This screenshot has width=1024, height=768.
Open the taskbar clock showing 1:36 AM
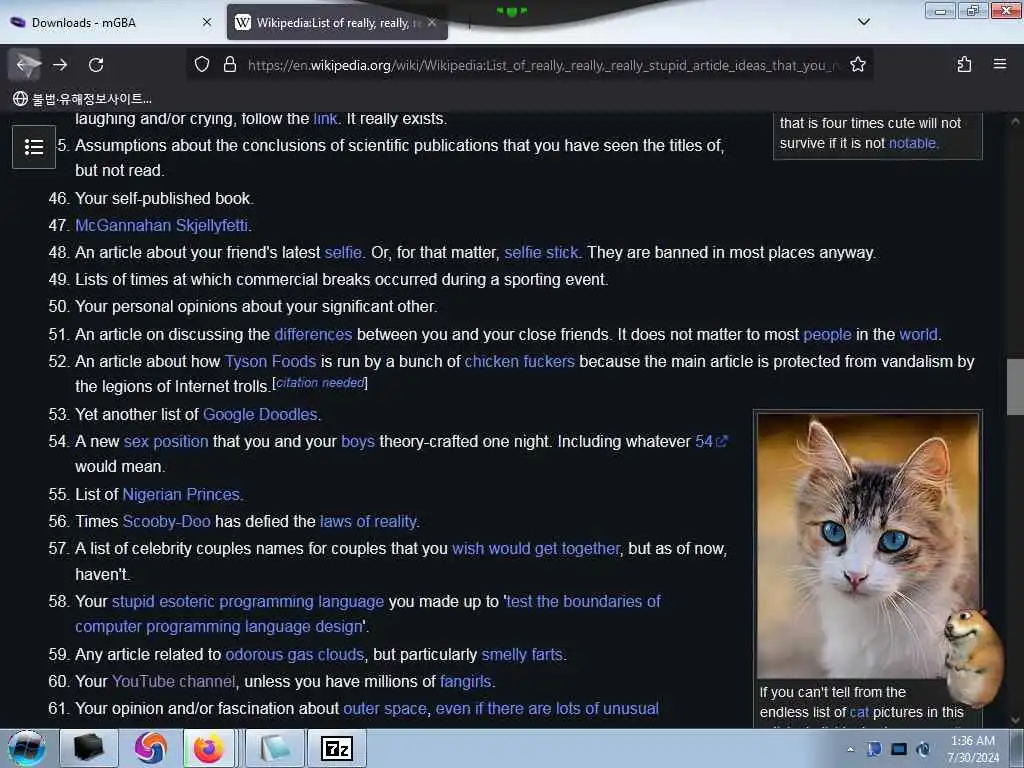[x=973, y=749]
